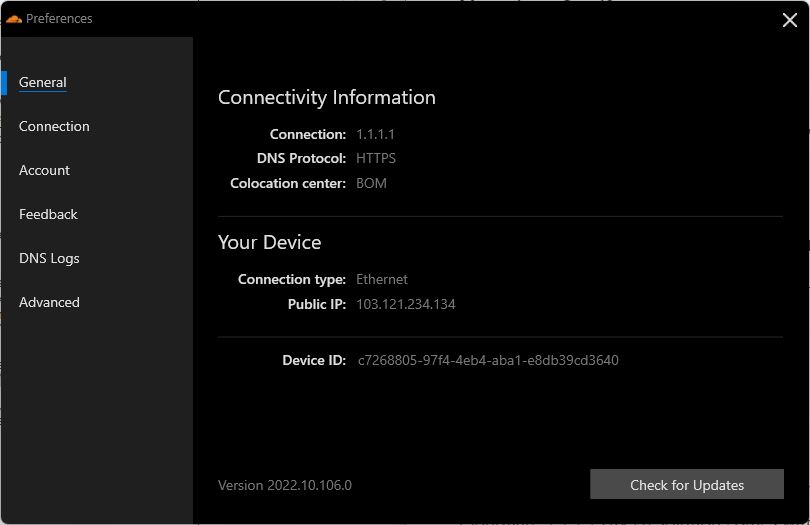Screen dimensions: 810x525
Task: Close the Preferences window with the X
Action: [789, 20]
